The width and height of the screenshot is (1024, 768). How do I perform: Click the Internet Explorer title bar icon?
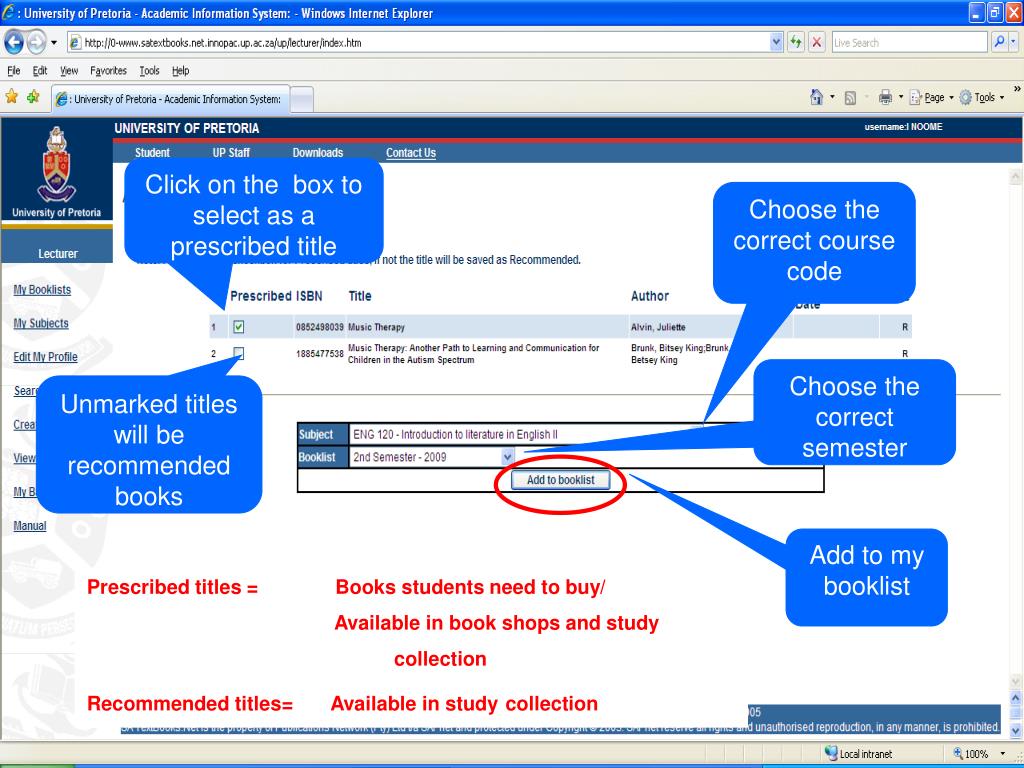[9, 12]
